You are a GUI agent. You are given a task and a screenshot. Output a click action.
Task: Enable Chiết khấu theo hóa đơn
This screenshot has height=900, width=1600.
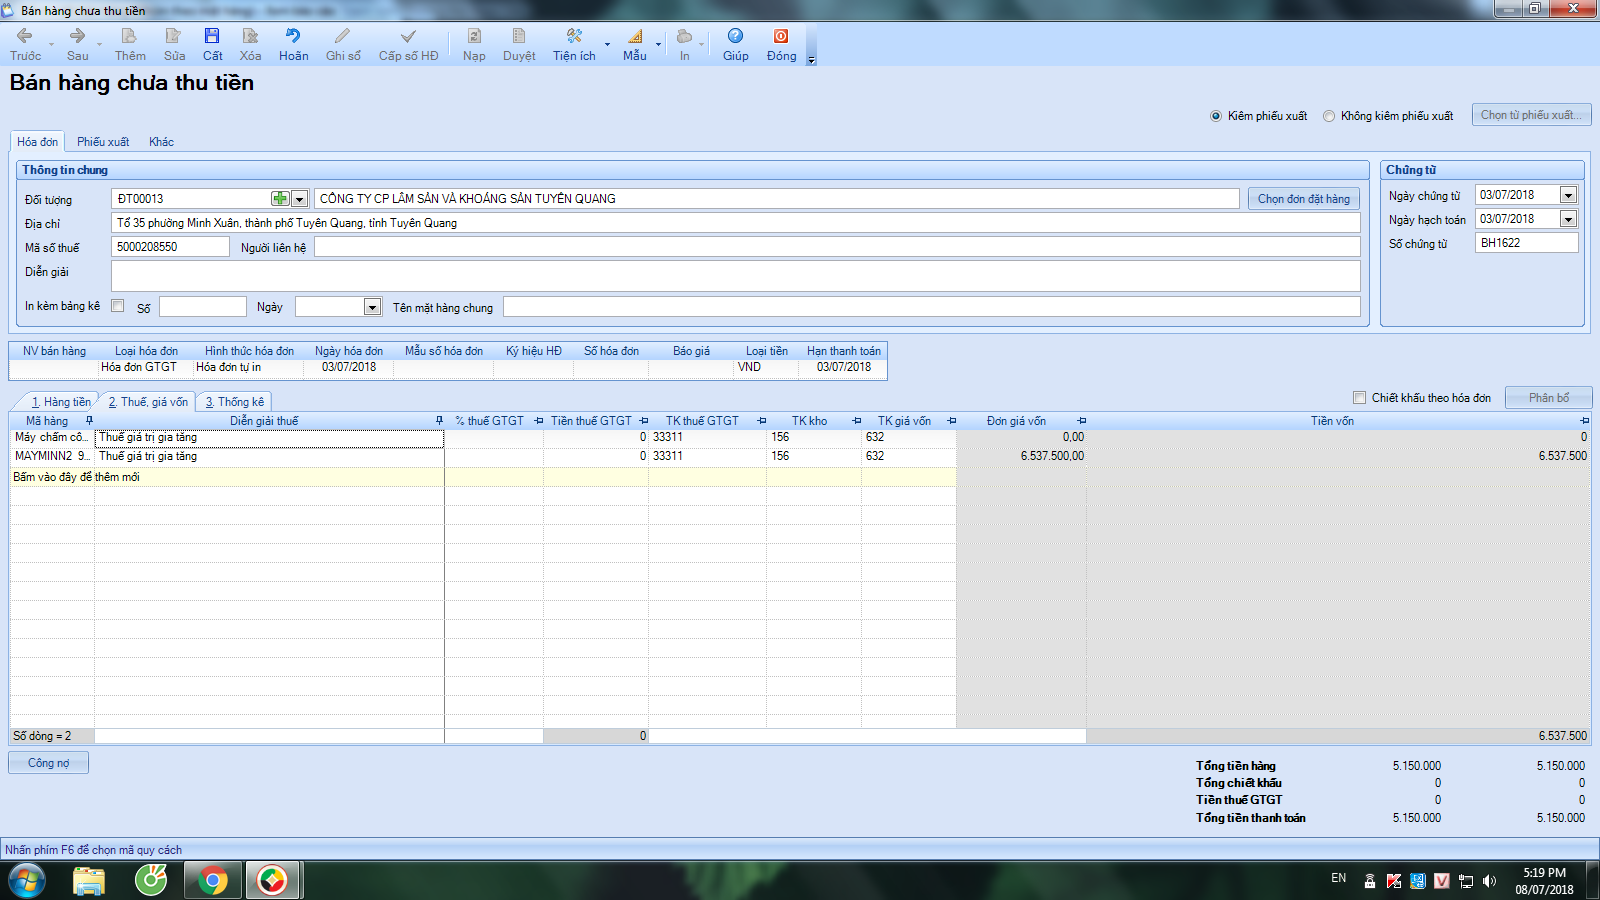click(x=1359, y=398)
